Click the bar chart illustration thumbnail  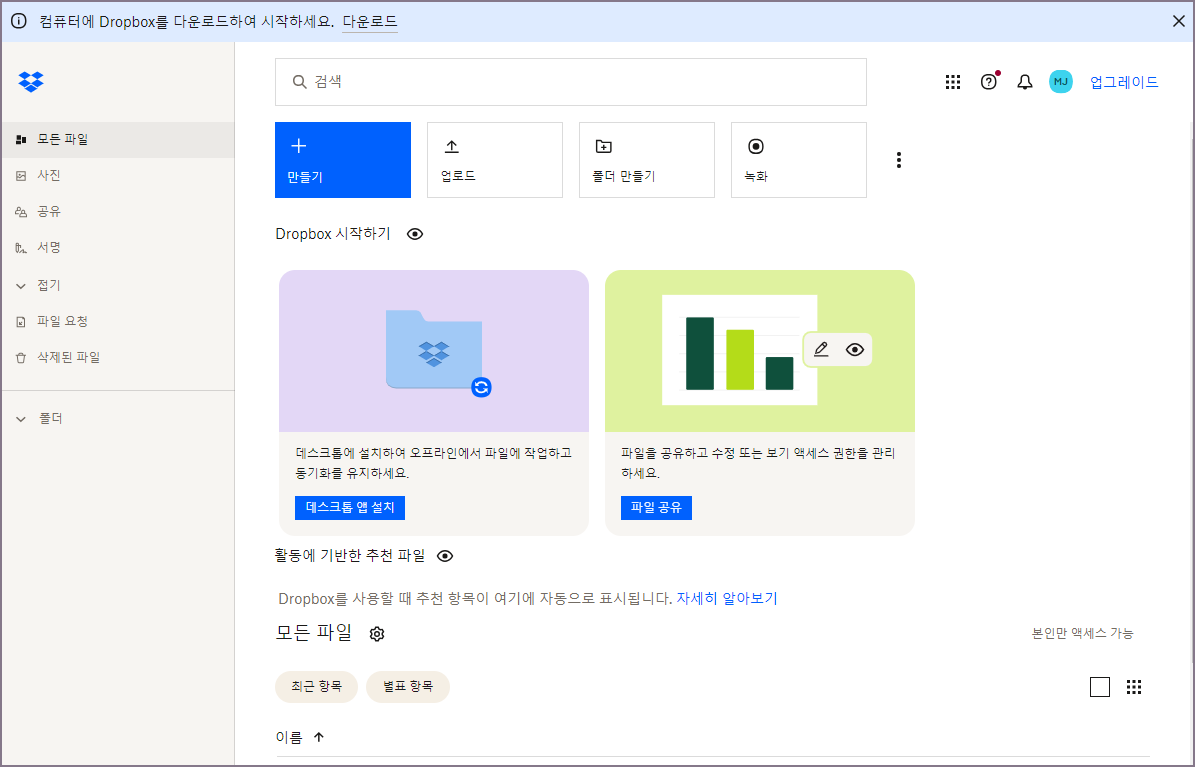[739, 350]
